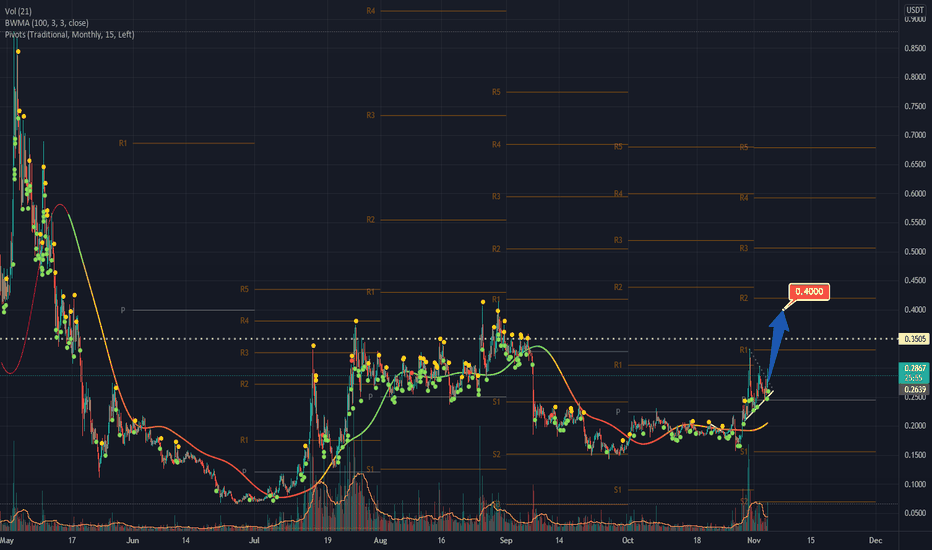Click the Jun label on time axis

133,540
